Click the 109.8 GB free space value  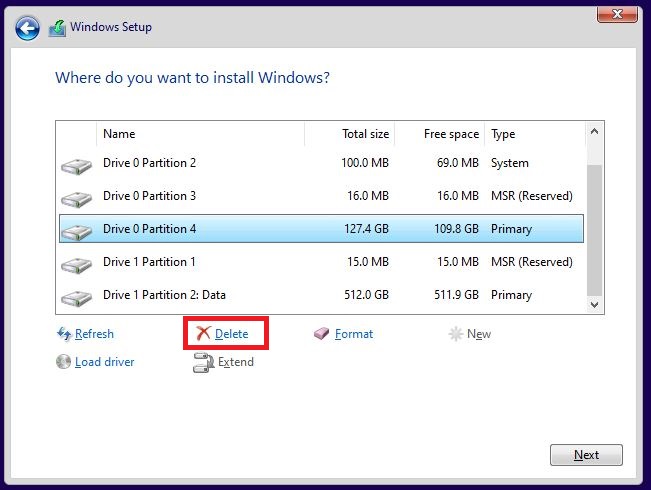[456, 229]
